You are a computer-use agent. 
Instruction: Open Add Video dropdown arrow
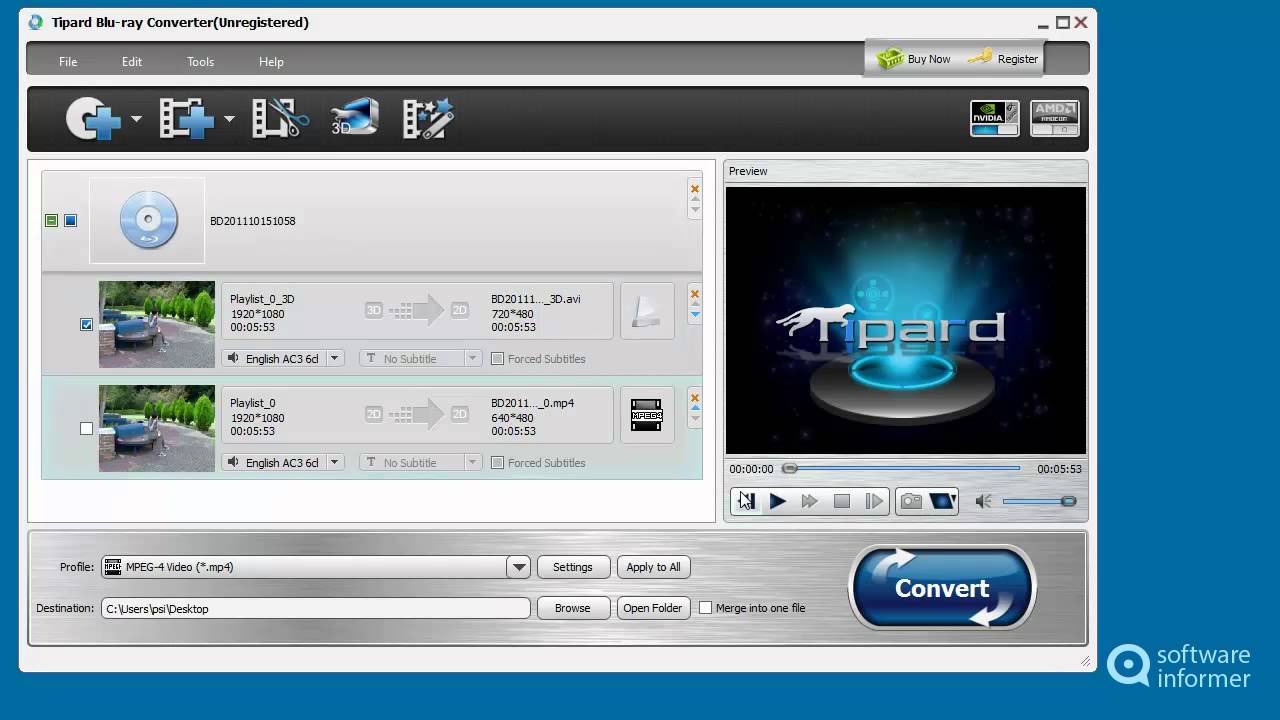tap(229, 119)
